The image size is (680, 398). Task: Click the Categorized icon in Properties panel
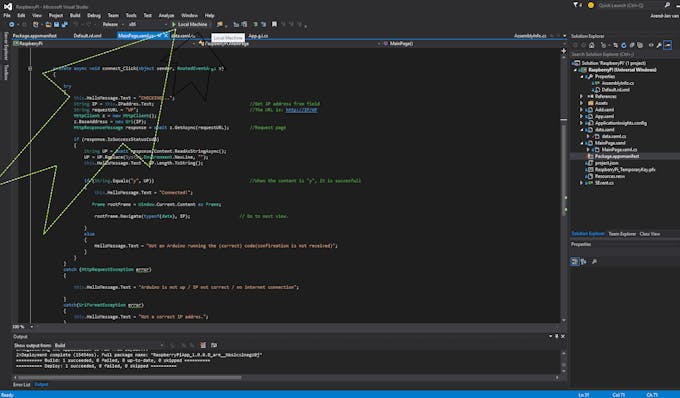click(575, 261)
